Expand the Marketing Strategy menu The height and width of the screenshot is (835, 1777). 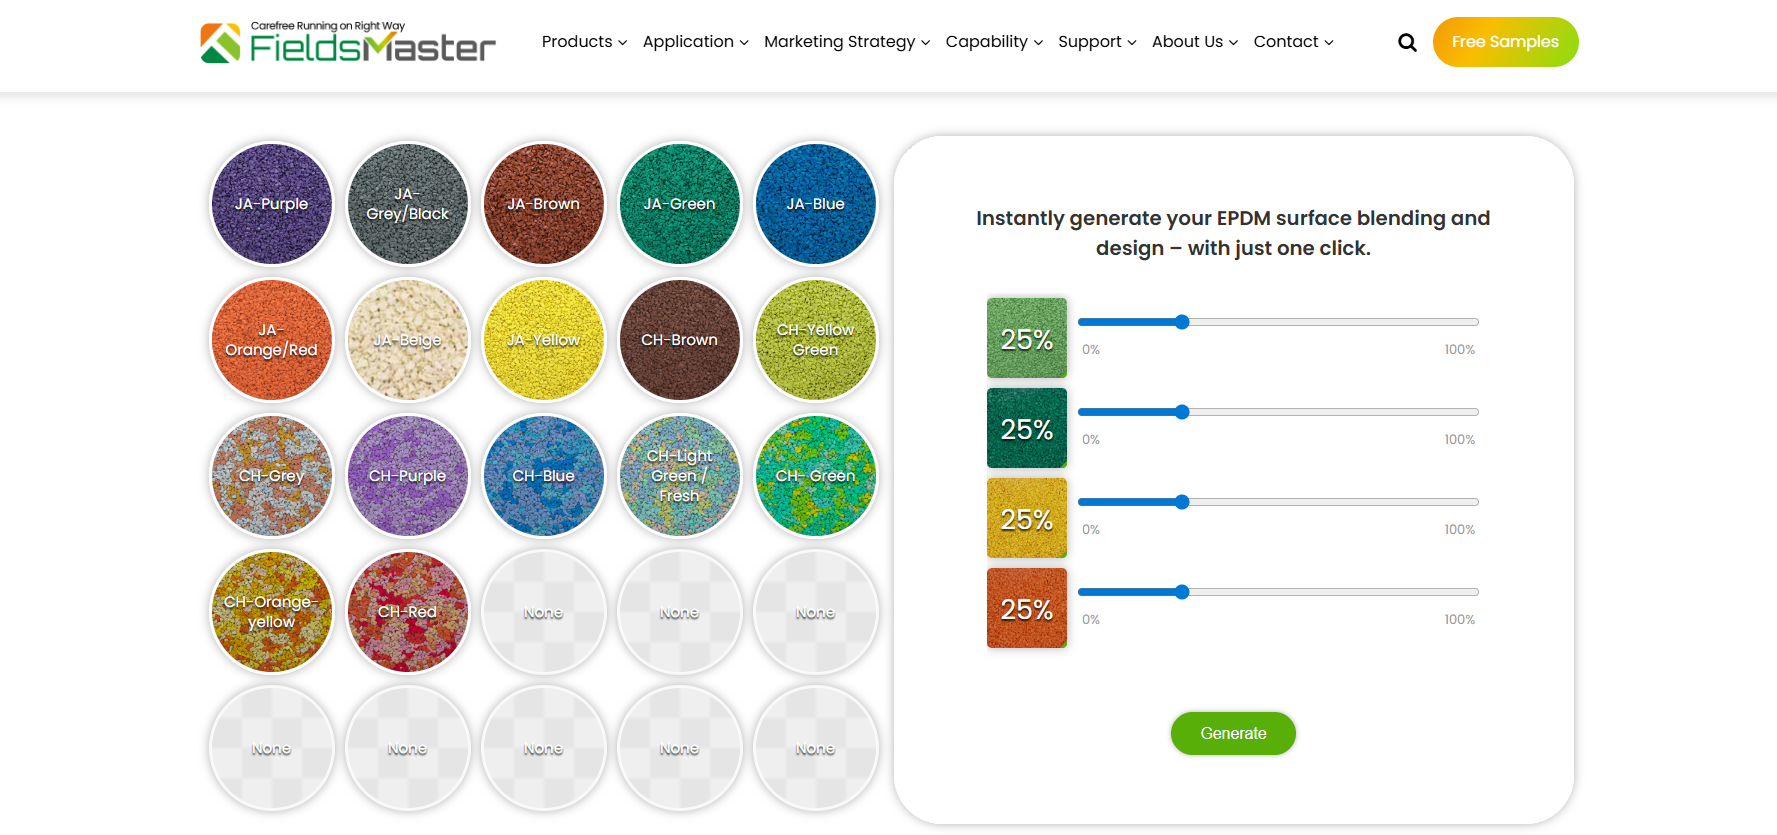(x=847, y=42)
